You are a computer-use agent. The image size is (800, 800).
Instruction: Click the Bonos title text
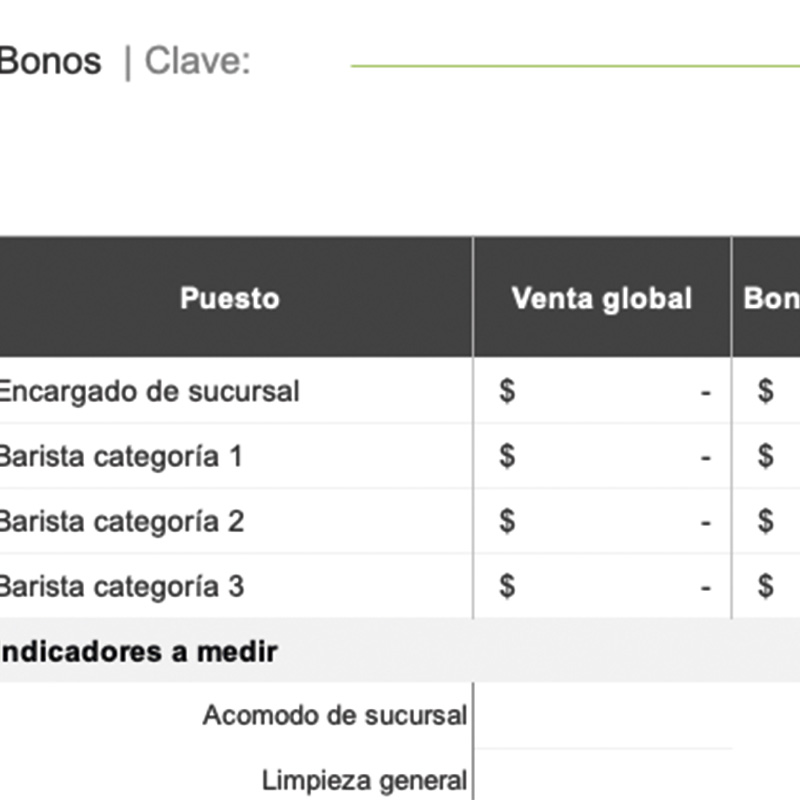tap(50, 62)
